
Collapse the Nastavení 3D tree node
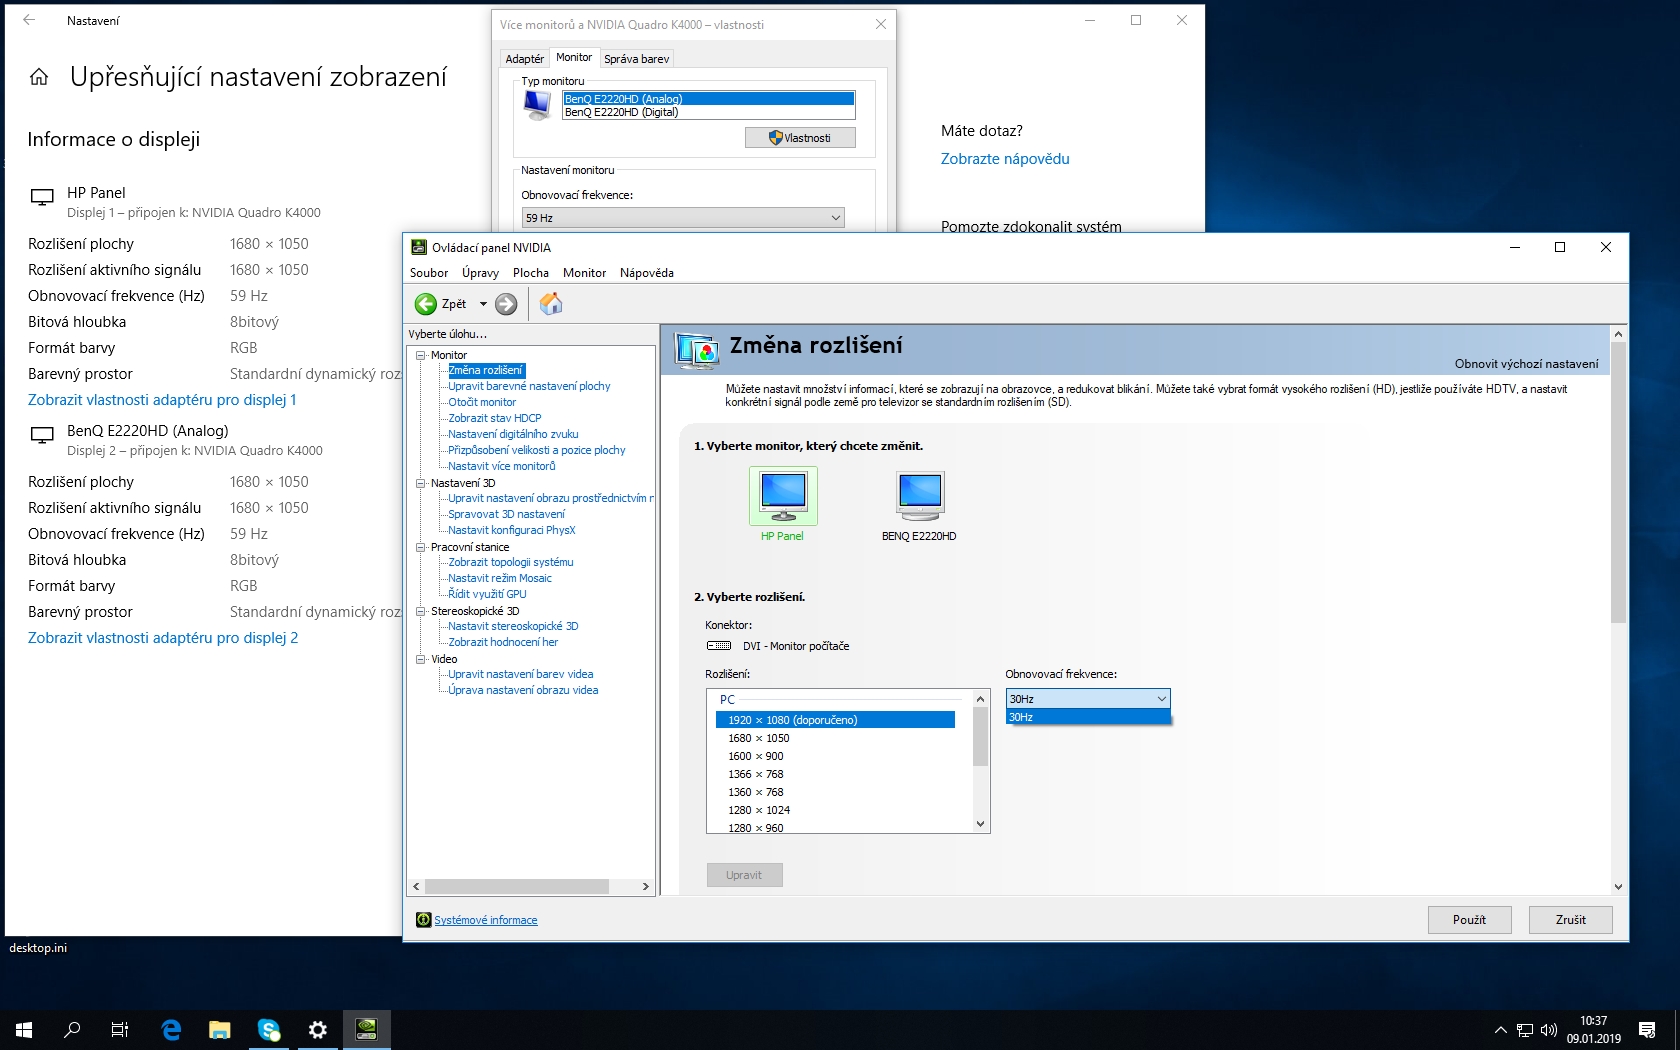[421, 483]
